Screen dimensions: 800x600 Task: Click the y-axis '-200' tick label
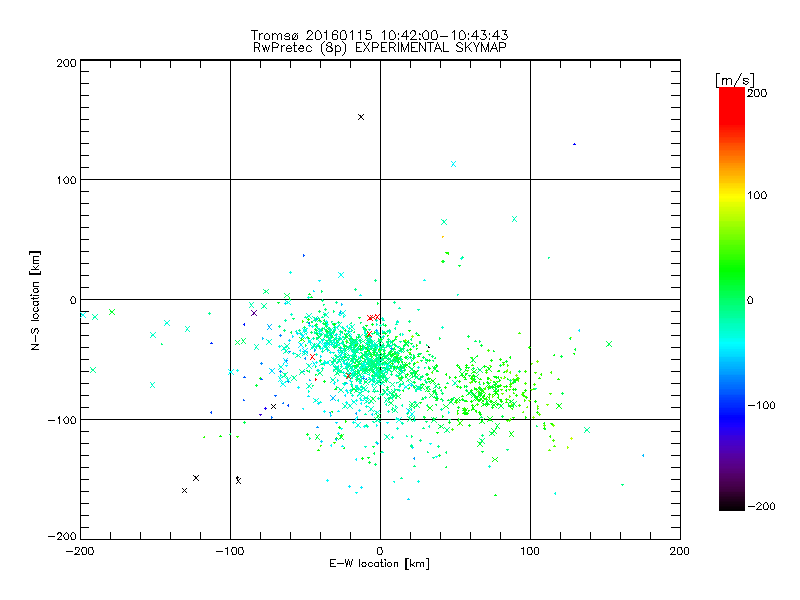click(62, 536)
